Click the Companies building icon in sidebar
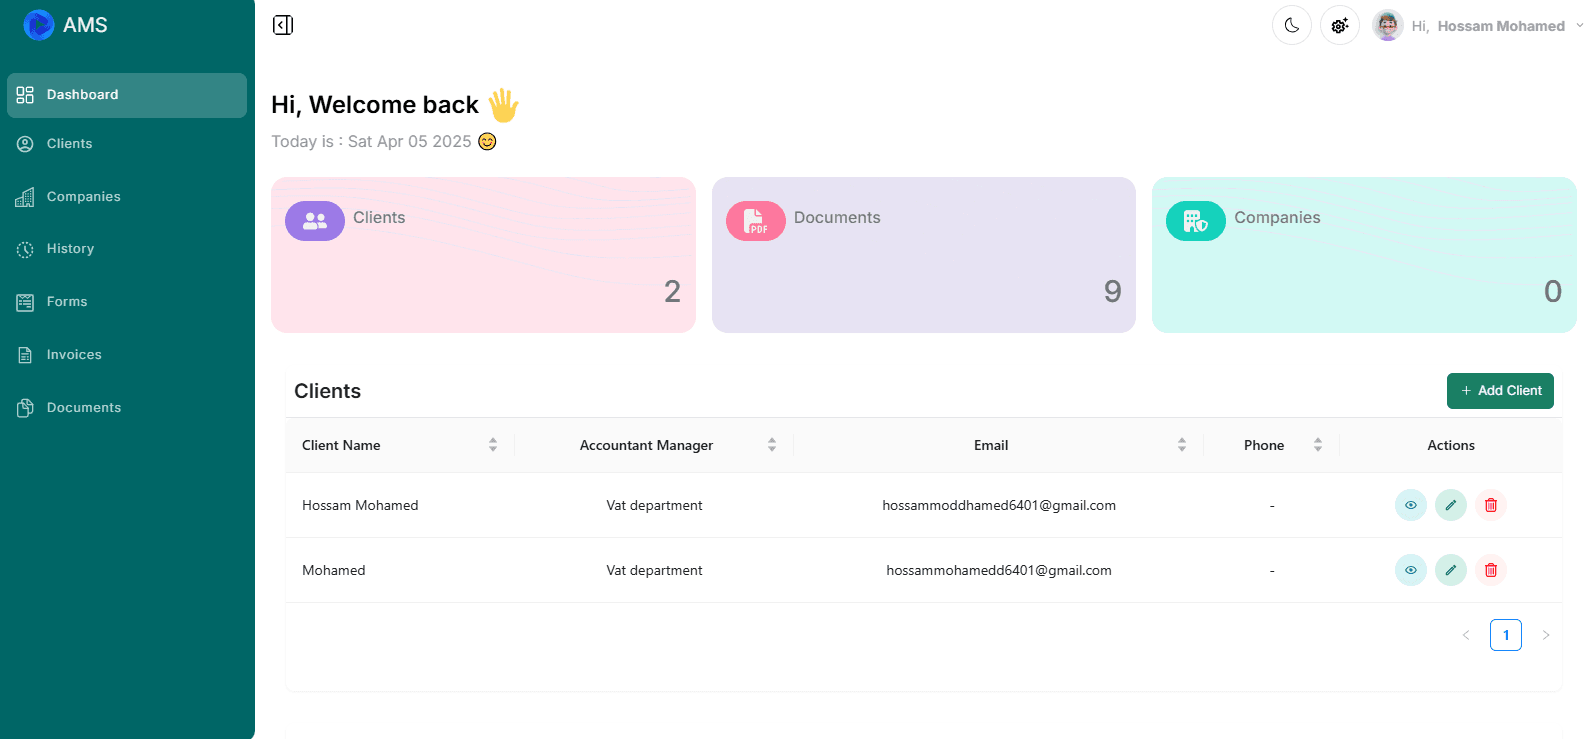1593x739 pixels. [x=25, y=197]
